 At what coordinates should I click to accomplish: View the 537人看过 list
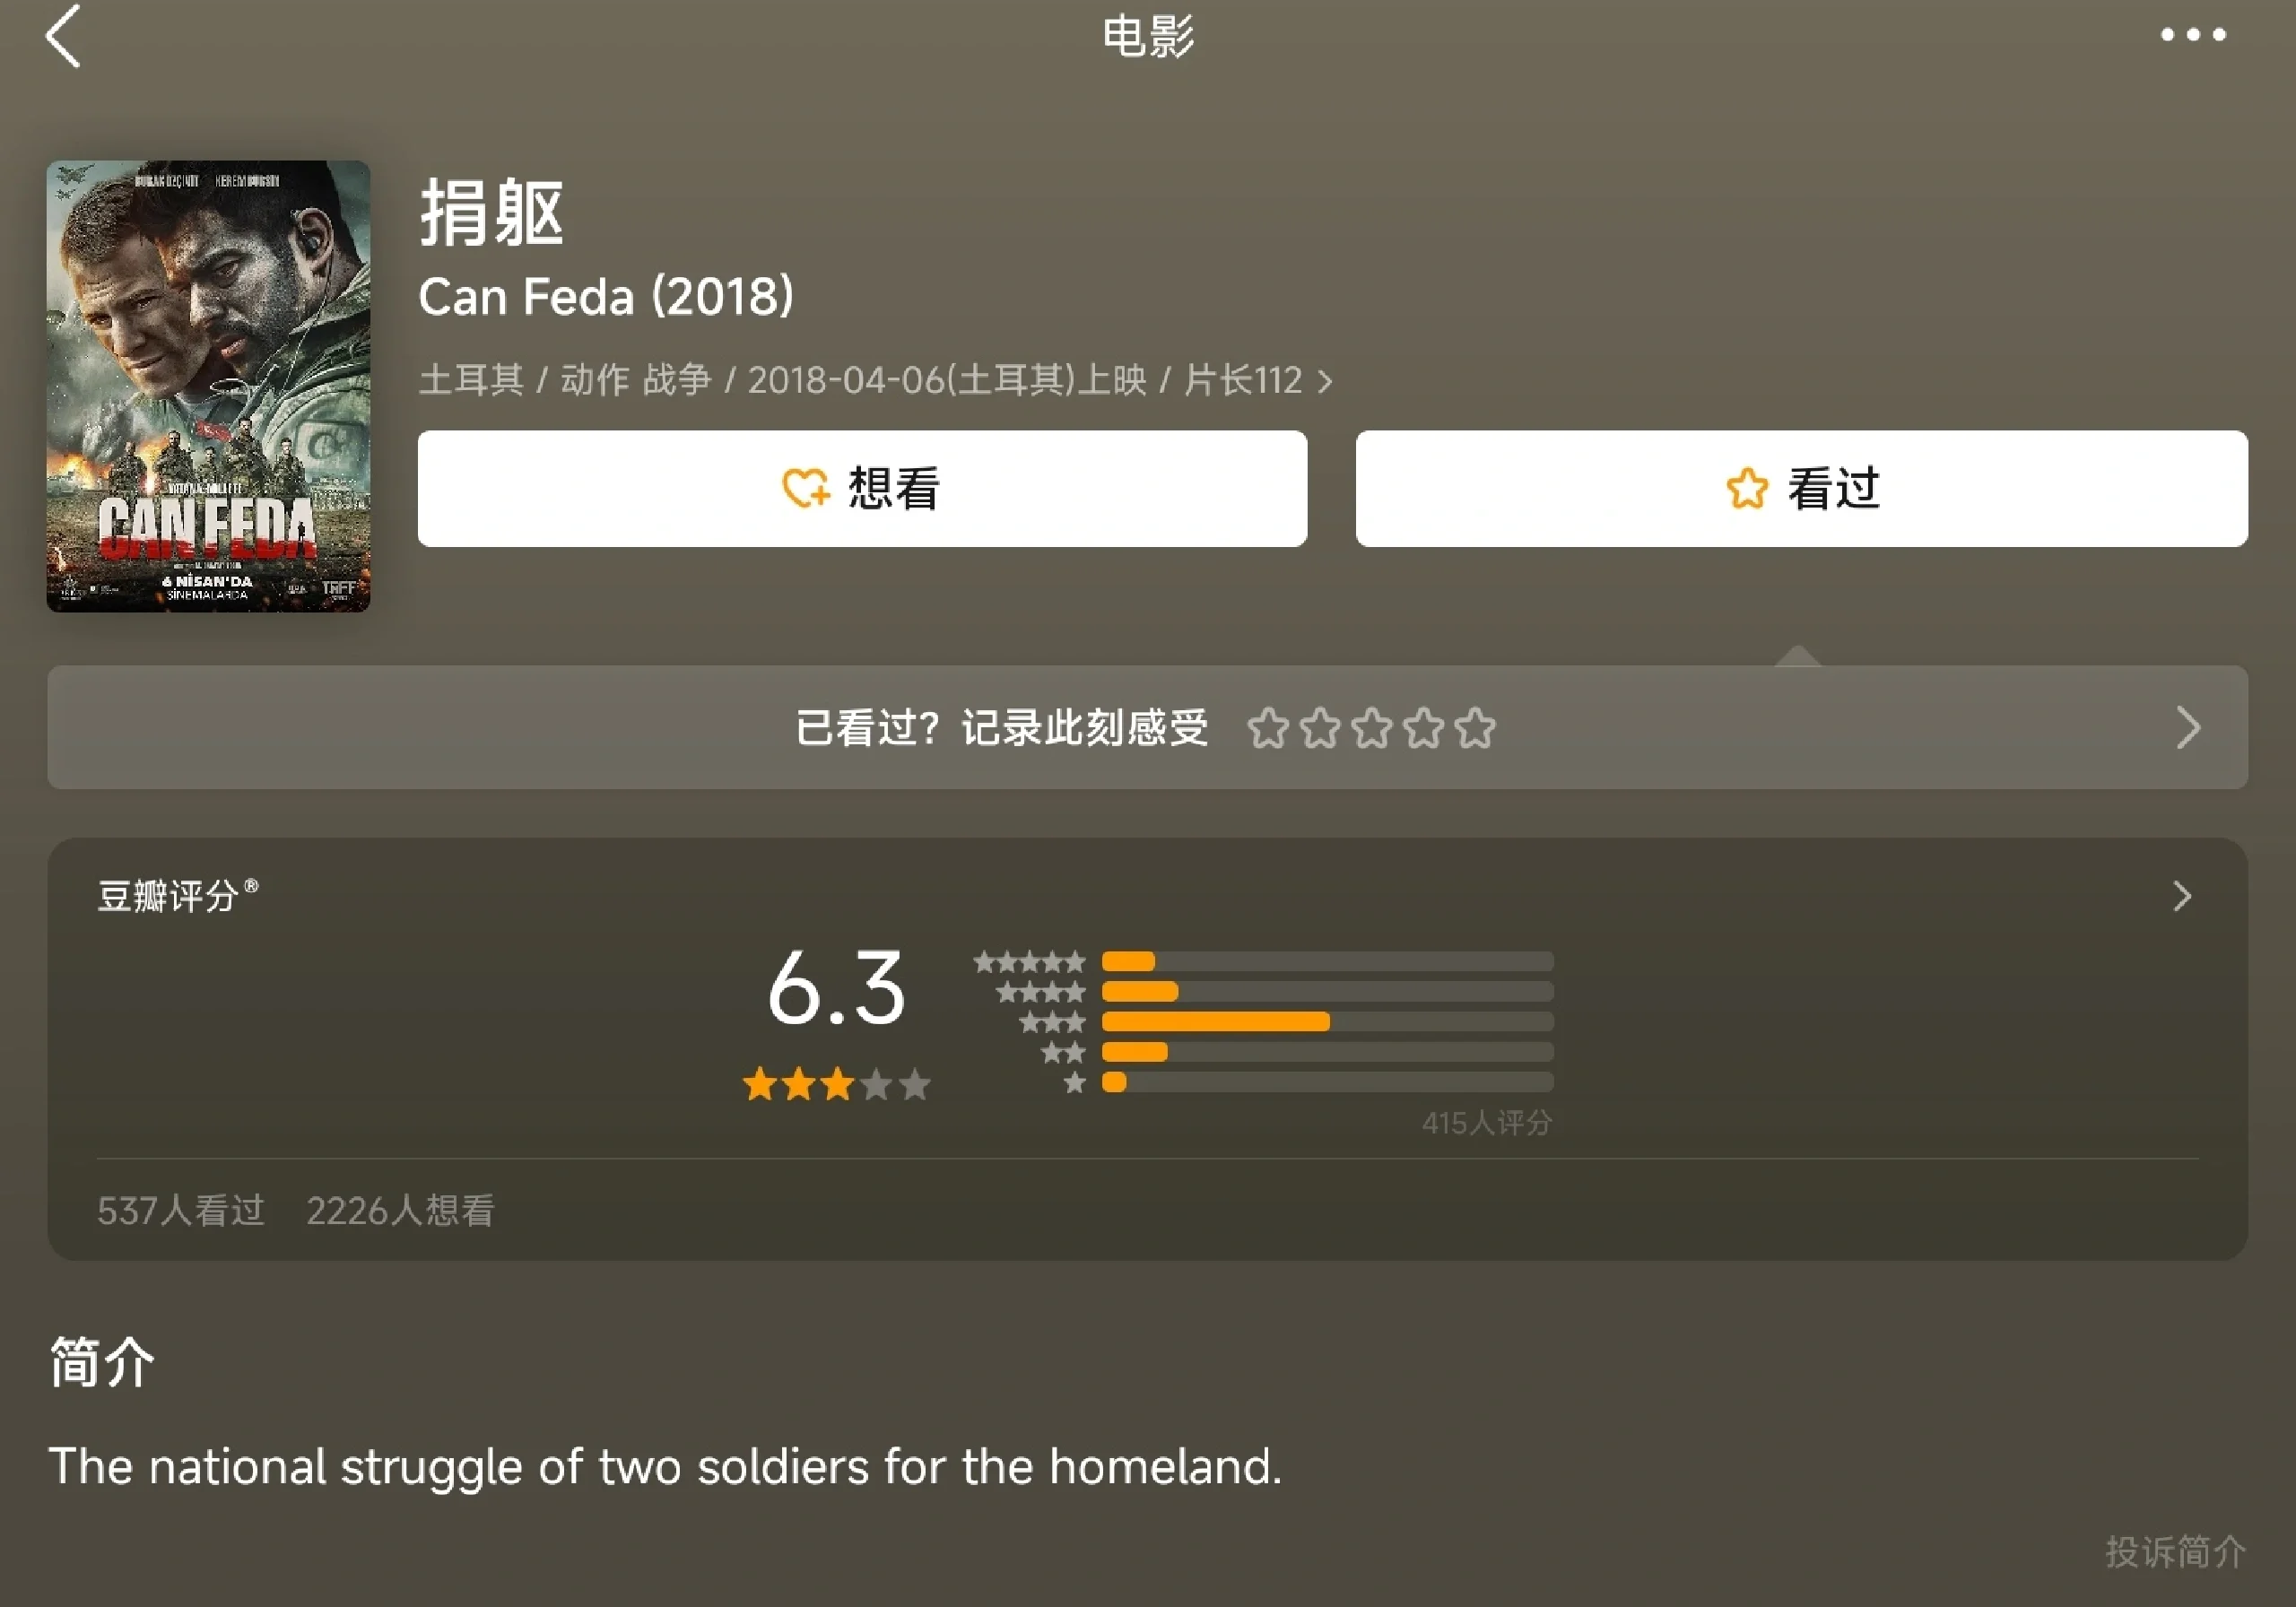[x=181, y=1210]
